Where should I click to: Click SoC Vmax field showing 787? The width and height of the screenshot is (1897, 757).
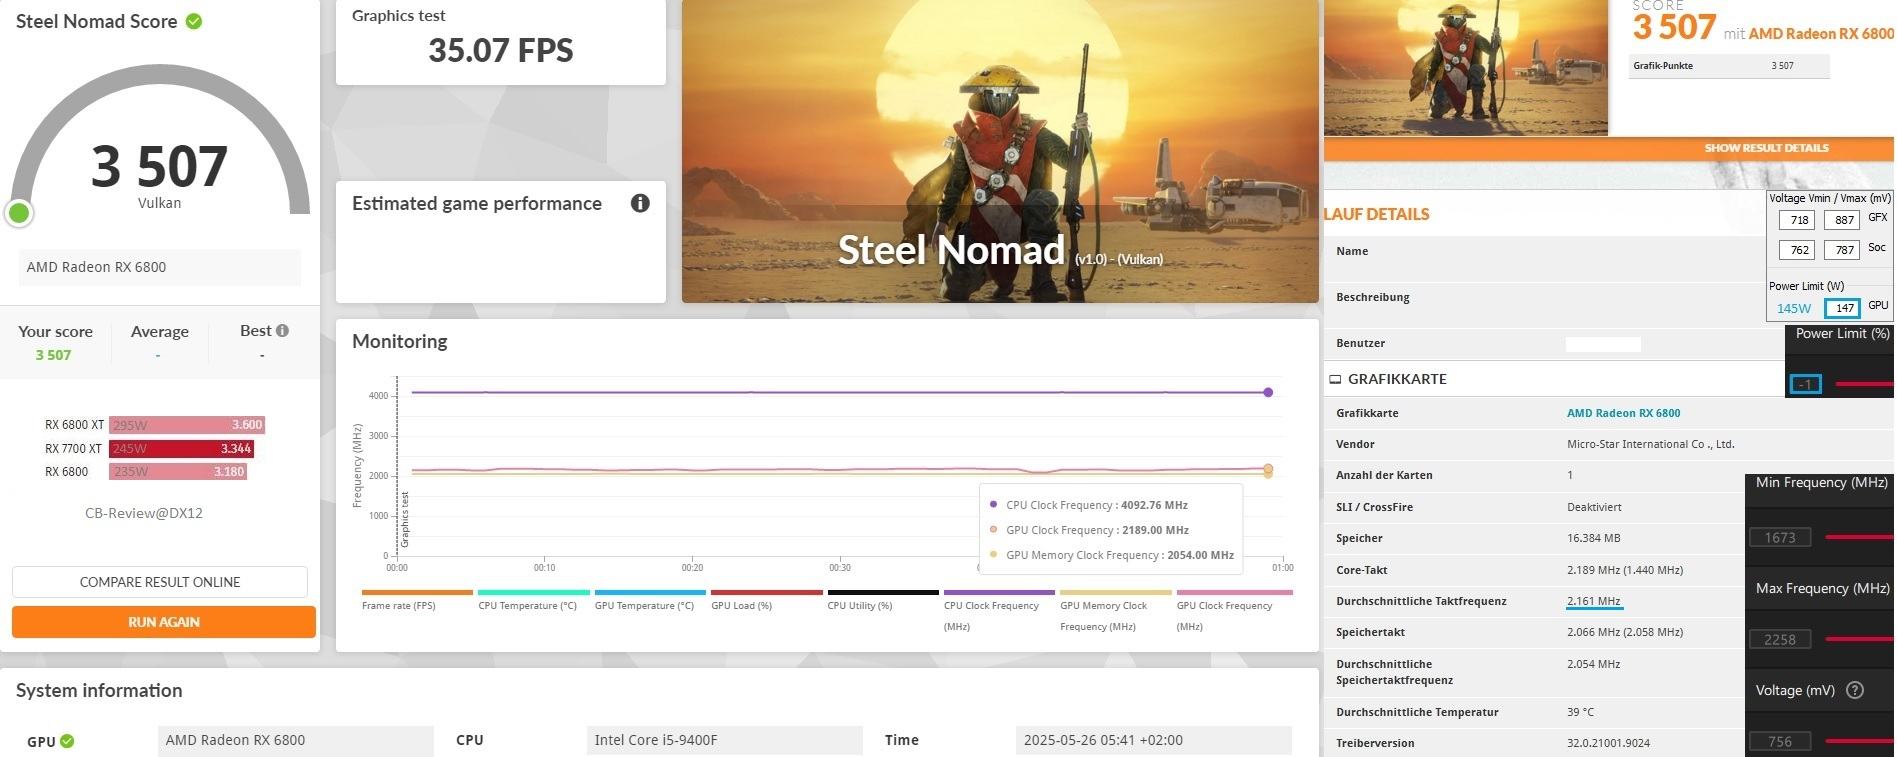[x=1844, y=250]
